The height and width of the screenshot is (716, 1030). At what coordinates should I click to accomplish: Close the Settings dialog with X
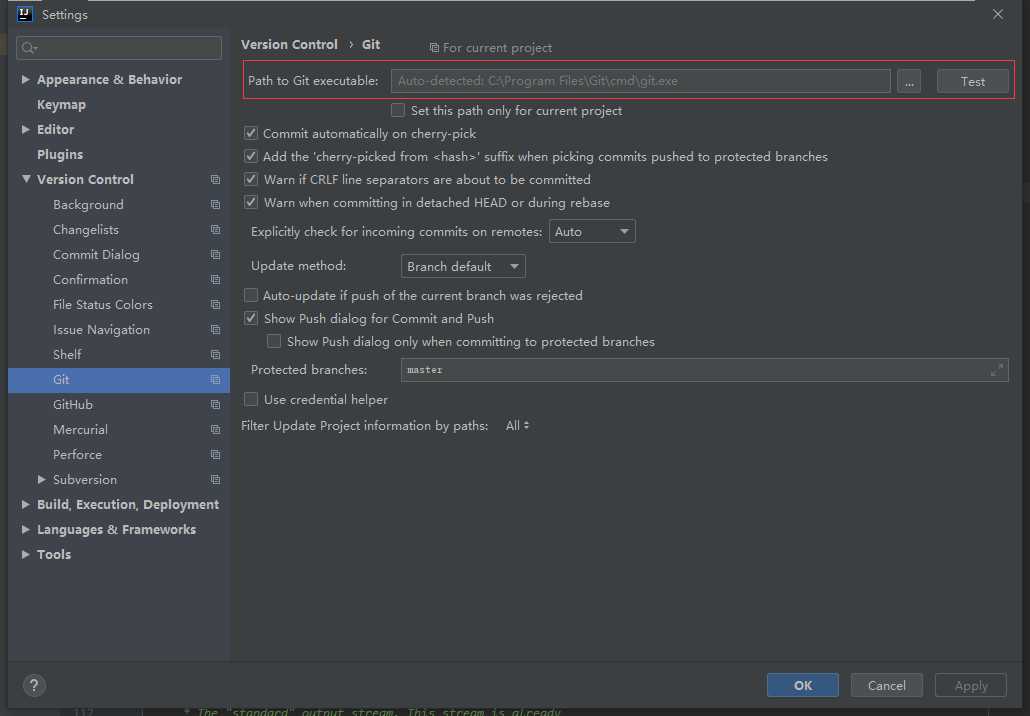[x=998, y=14]
